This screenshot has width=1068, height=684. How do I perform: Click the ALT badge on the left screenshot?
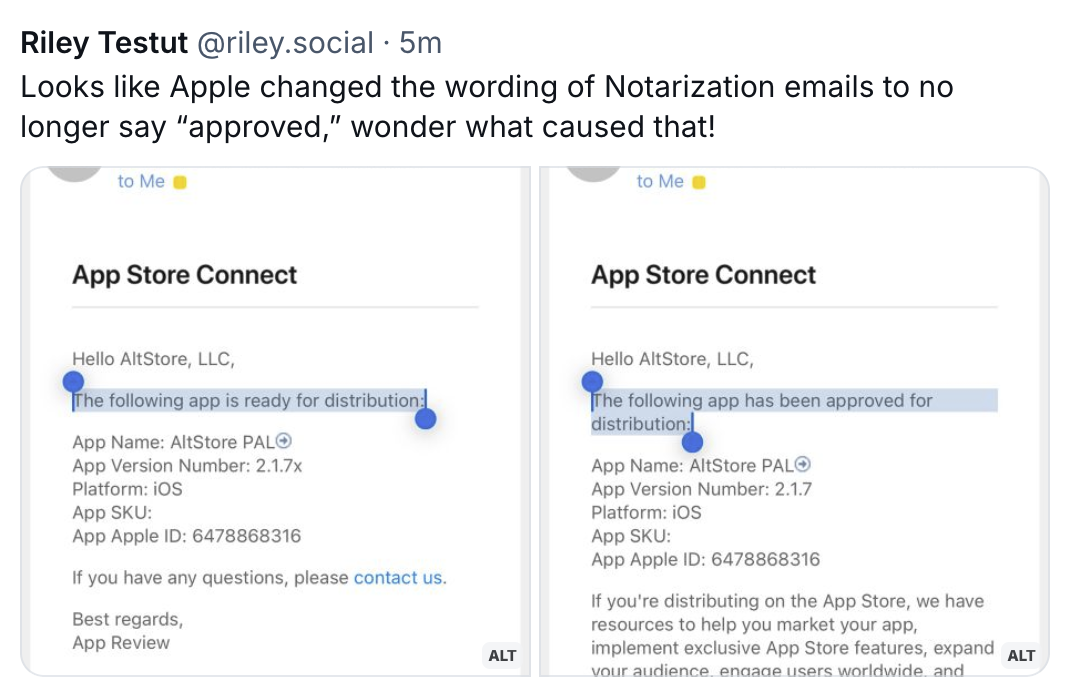point(502,656)
